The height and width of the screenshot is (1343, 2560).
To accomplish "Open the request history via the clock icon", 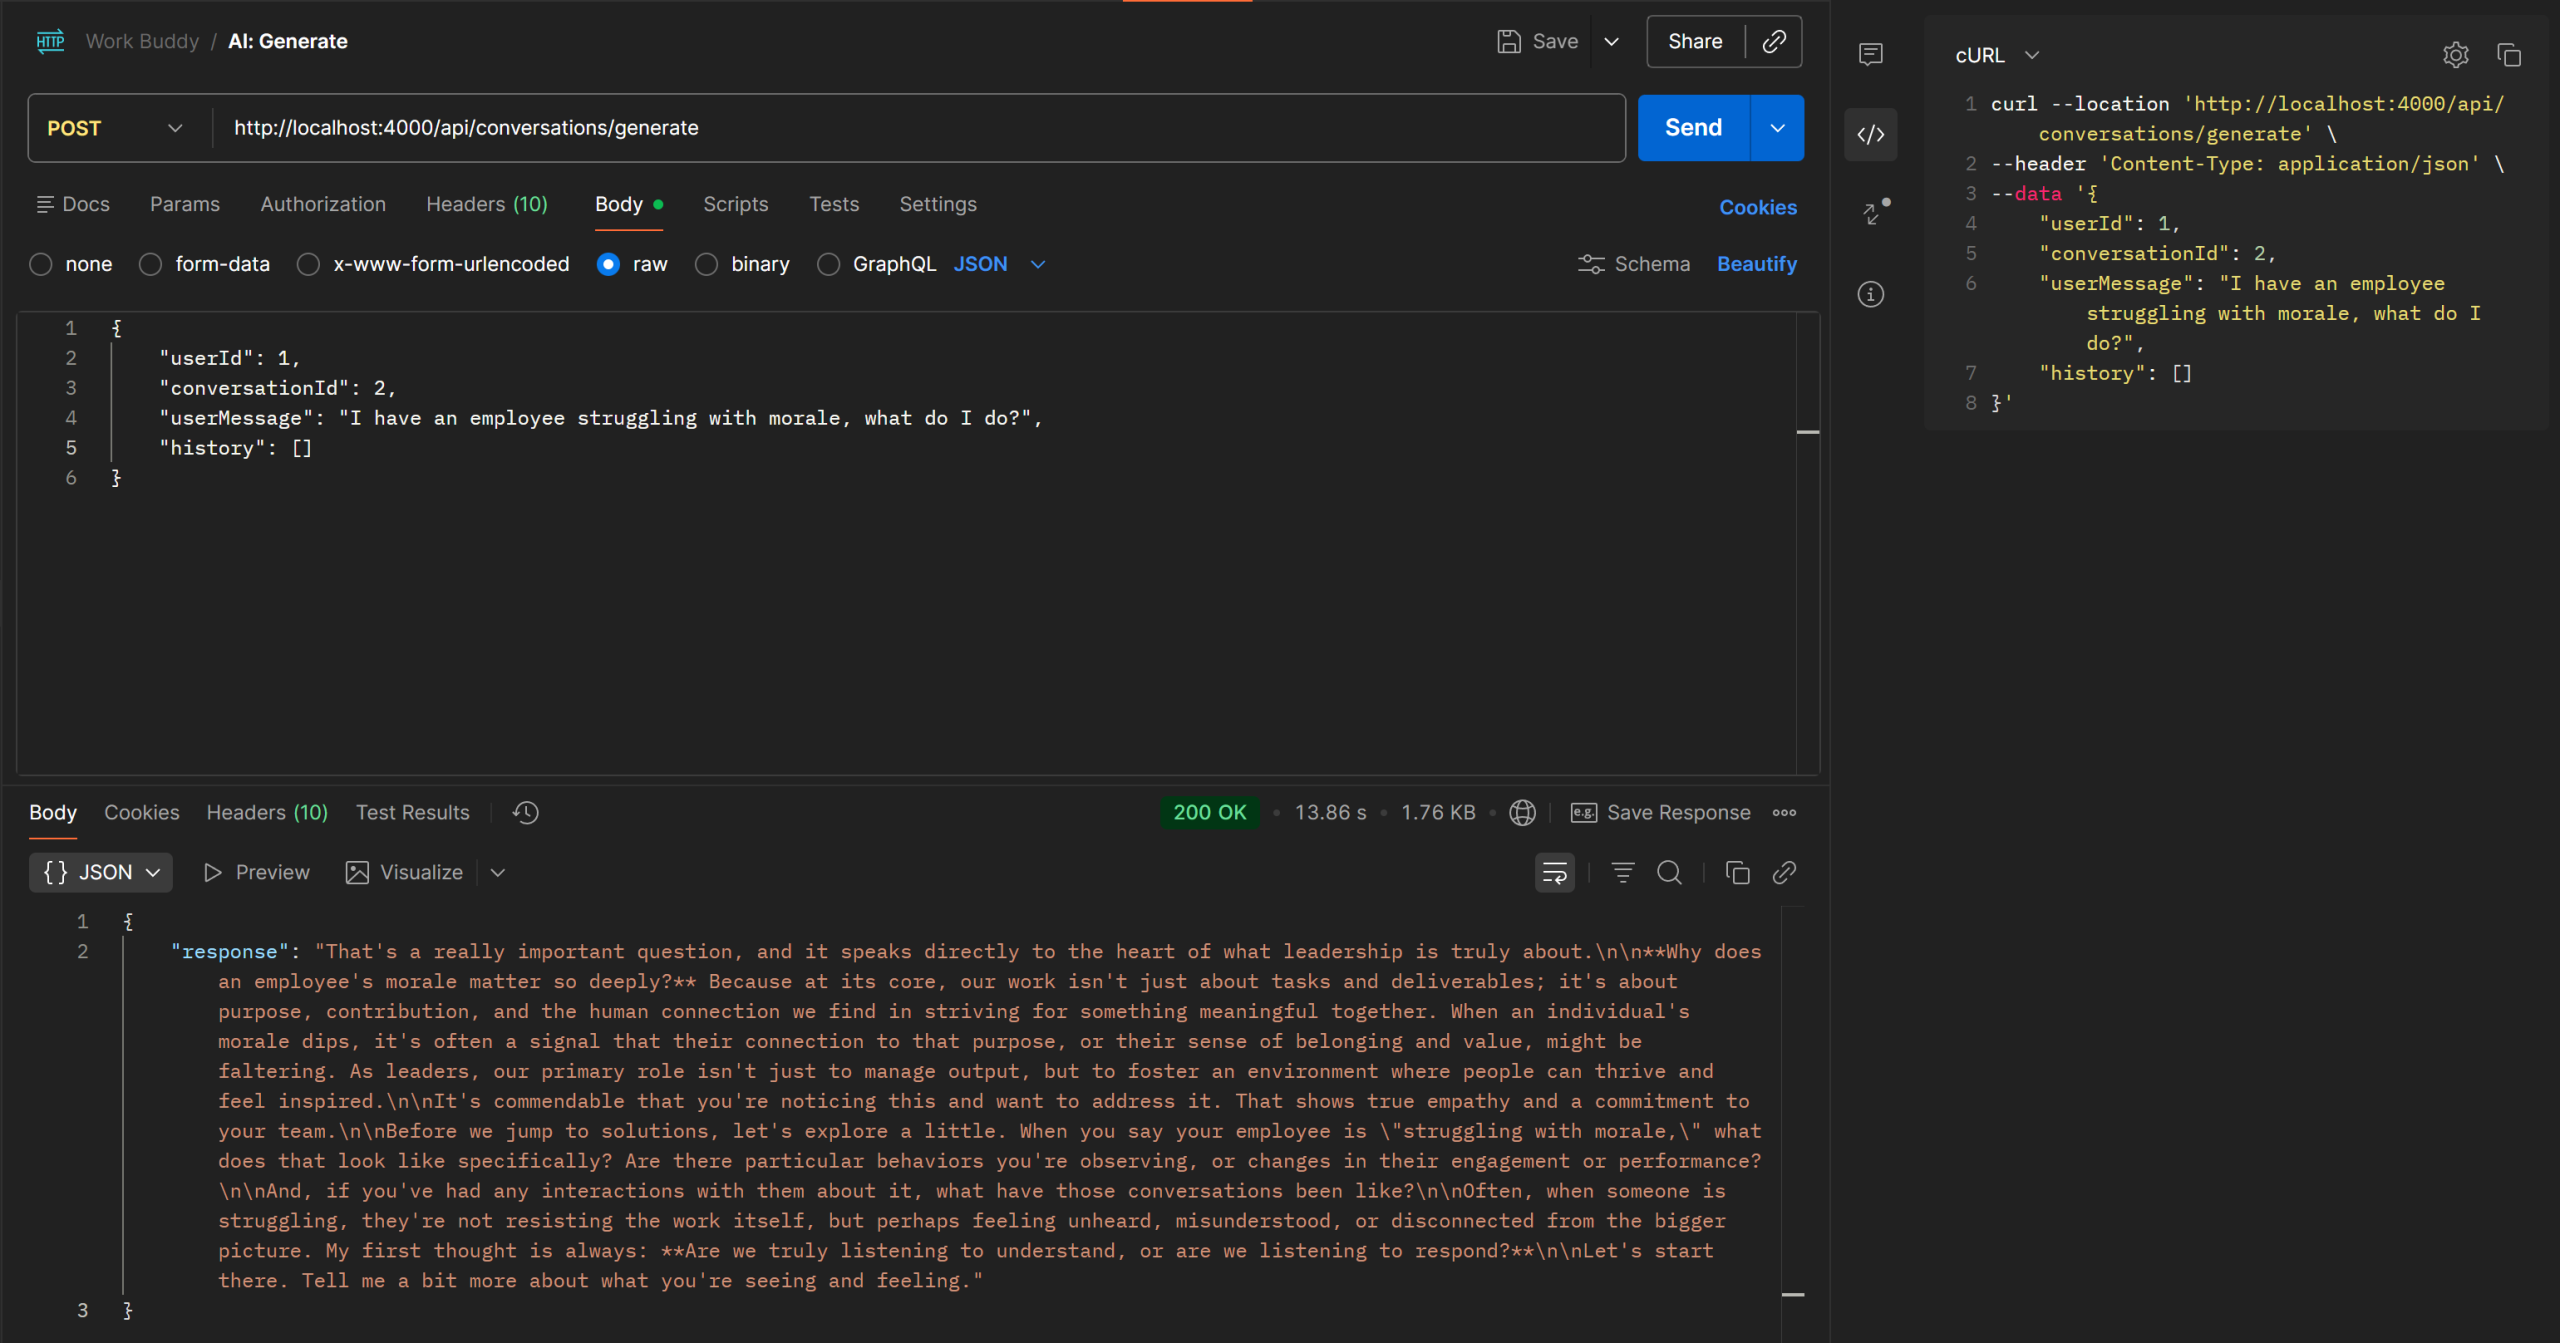I will [524, 812].
